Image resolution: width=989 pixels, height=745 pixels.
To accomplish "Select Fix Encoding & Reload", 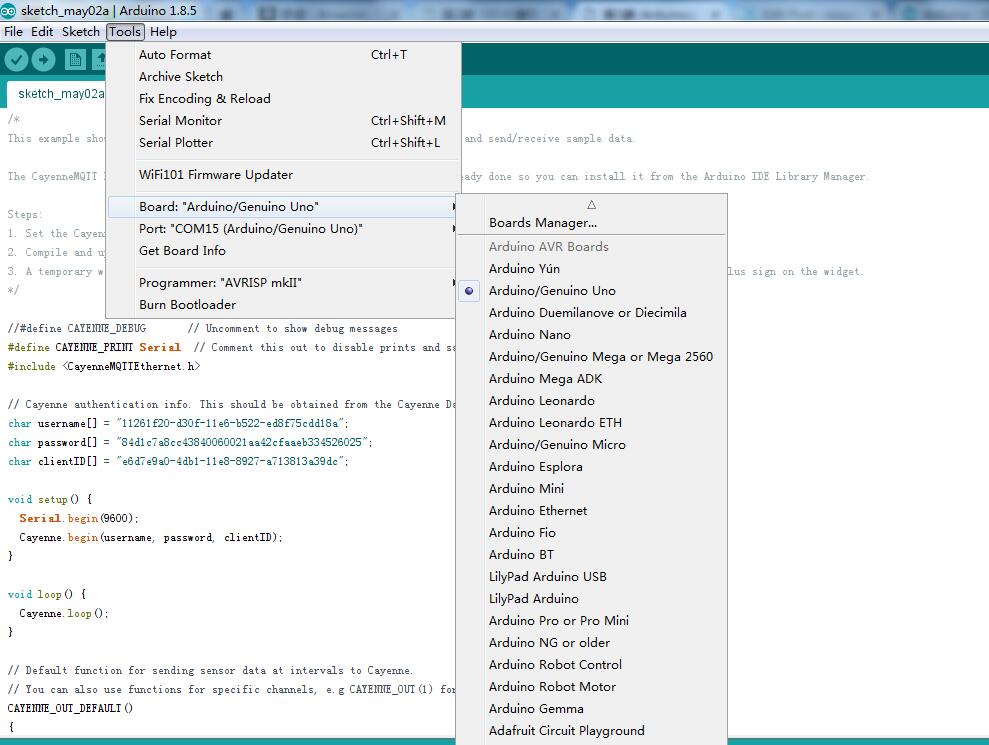I will pyautogui.click(x=283, y=99).
